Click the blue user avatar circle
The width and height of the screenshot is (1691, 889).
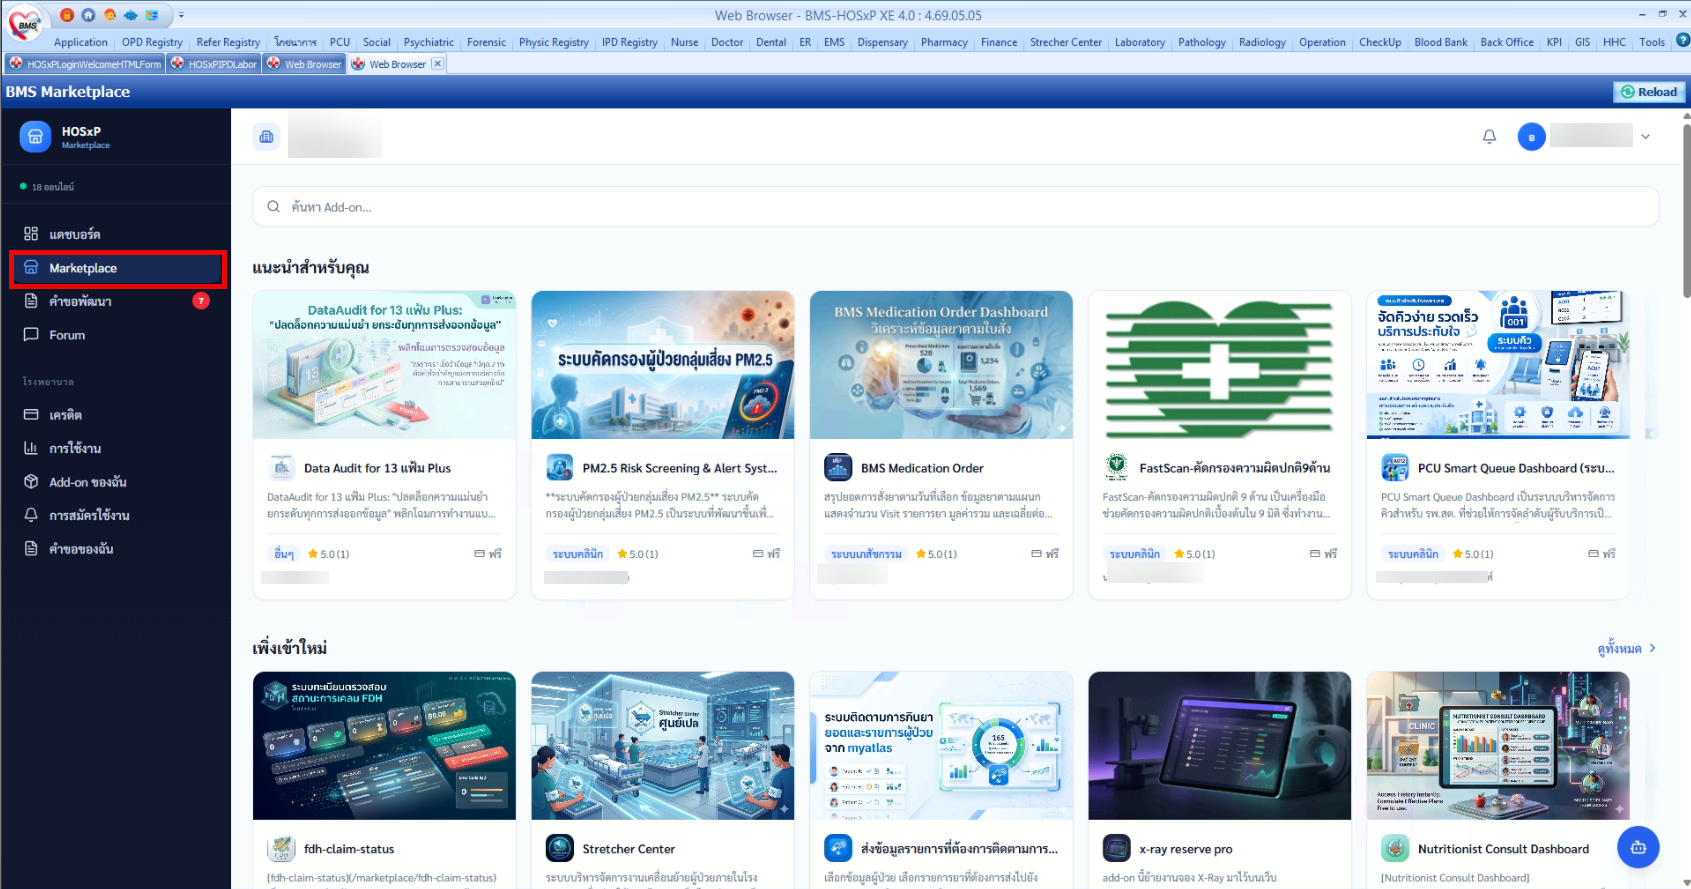1531,137
